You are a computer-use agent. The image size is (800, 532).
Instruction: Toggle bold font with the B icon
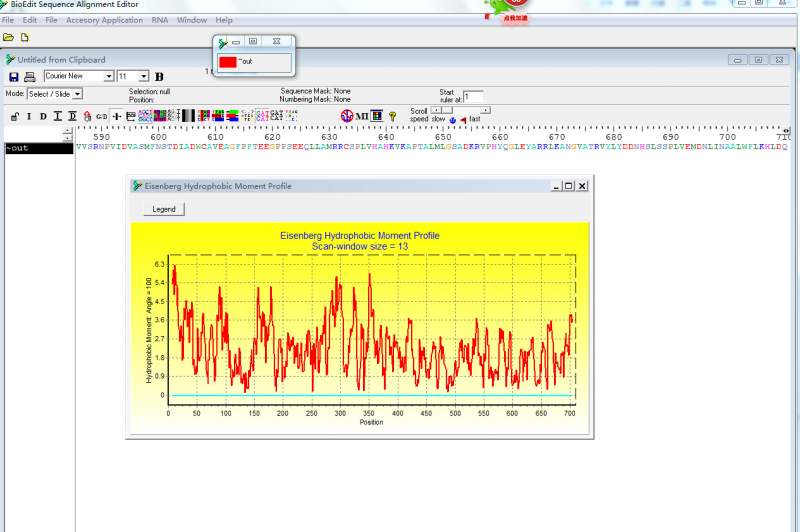pyautogui.click(x=159, y=77)
